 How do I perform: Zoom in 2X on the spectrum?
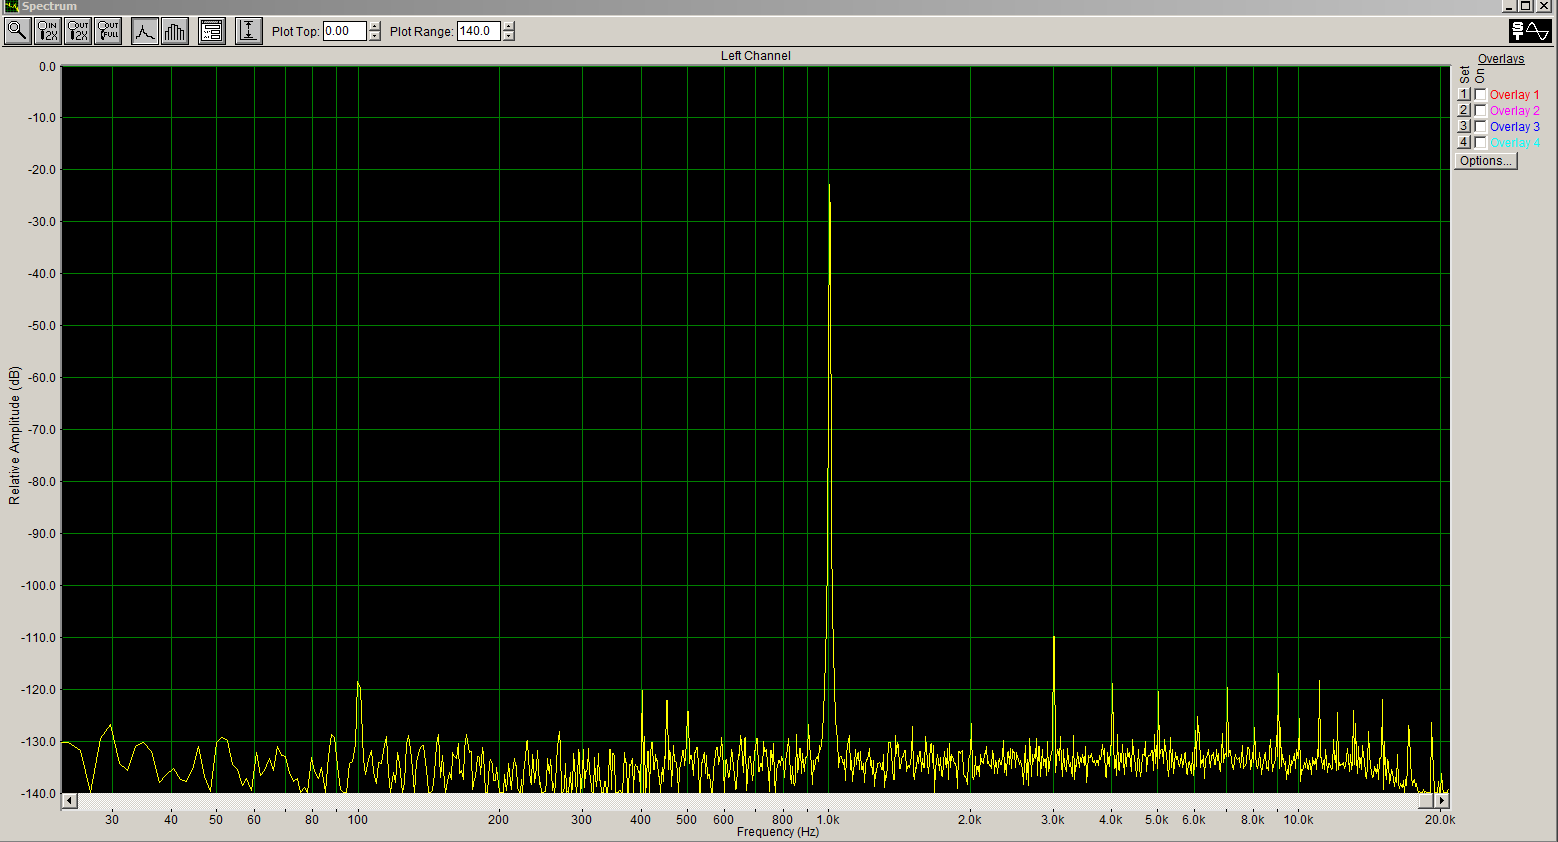pos(48,31)
